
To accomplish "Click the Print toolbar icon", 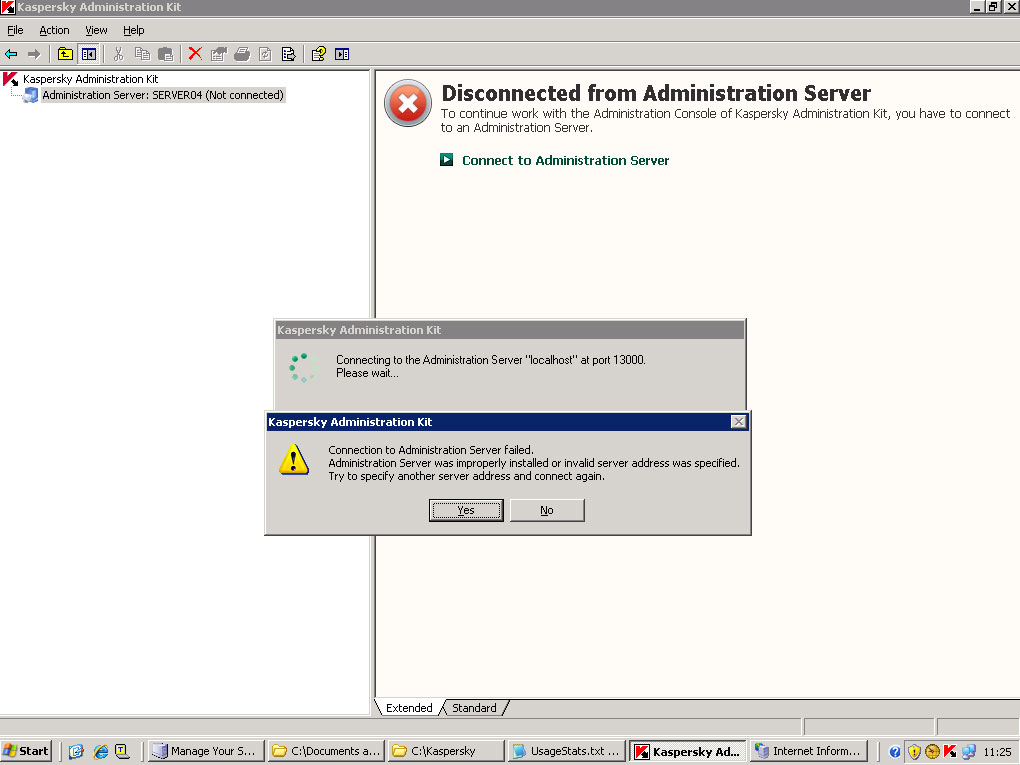I will coord(242,54).
